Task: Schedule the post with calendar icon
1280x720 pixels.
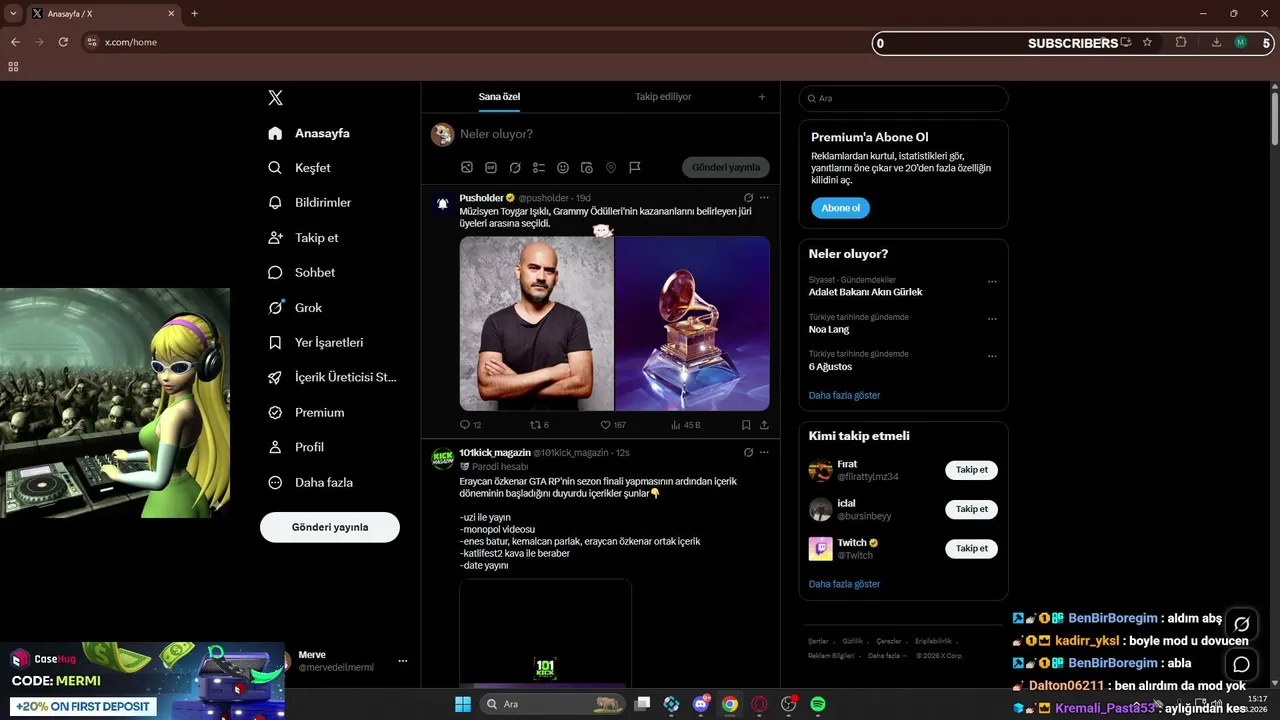Action: pyautogui.click(x=587, y=167)
